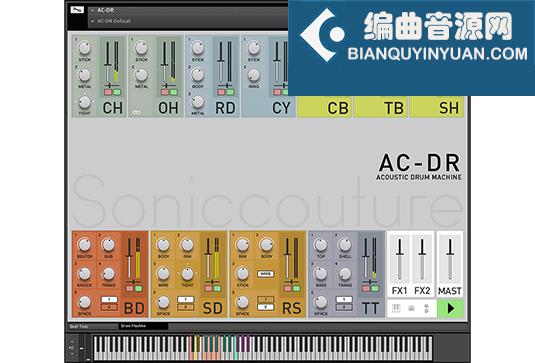The height and width of the screenshot is (363, 535).
Task: Click the RD channel volume fader
Action: click(x=221, y=61)
